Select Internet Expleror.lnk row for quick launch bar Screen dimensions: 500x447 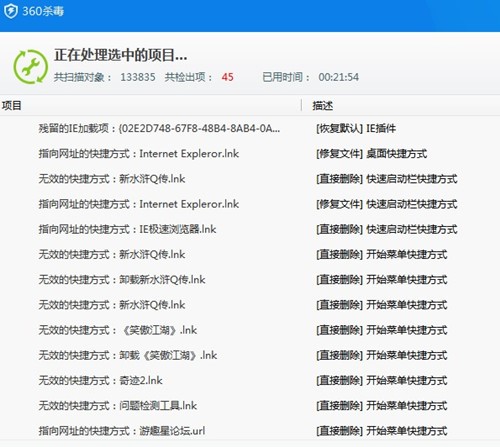(x=250, y=204)
